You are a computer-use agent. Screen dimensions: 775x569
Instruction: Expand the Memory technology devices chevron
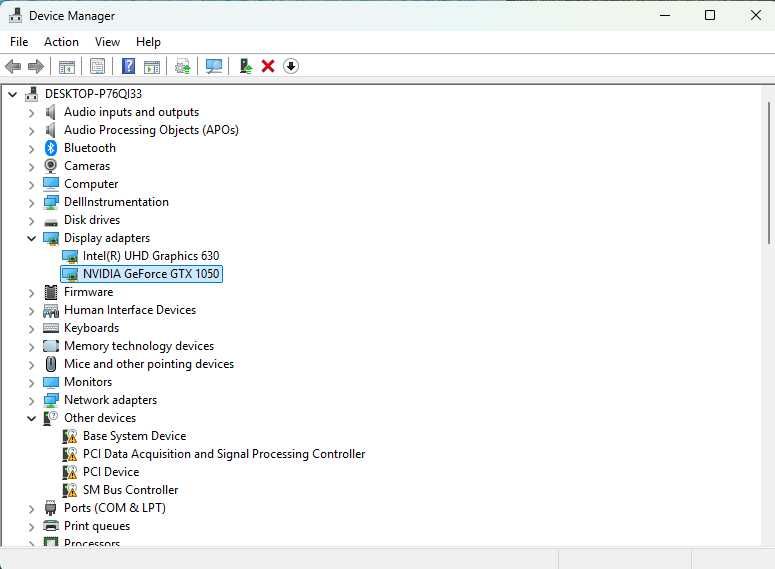31,347
